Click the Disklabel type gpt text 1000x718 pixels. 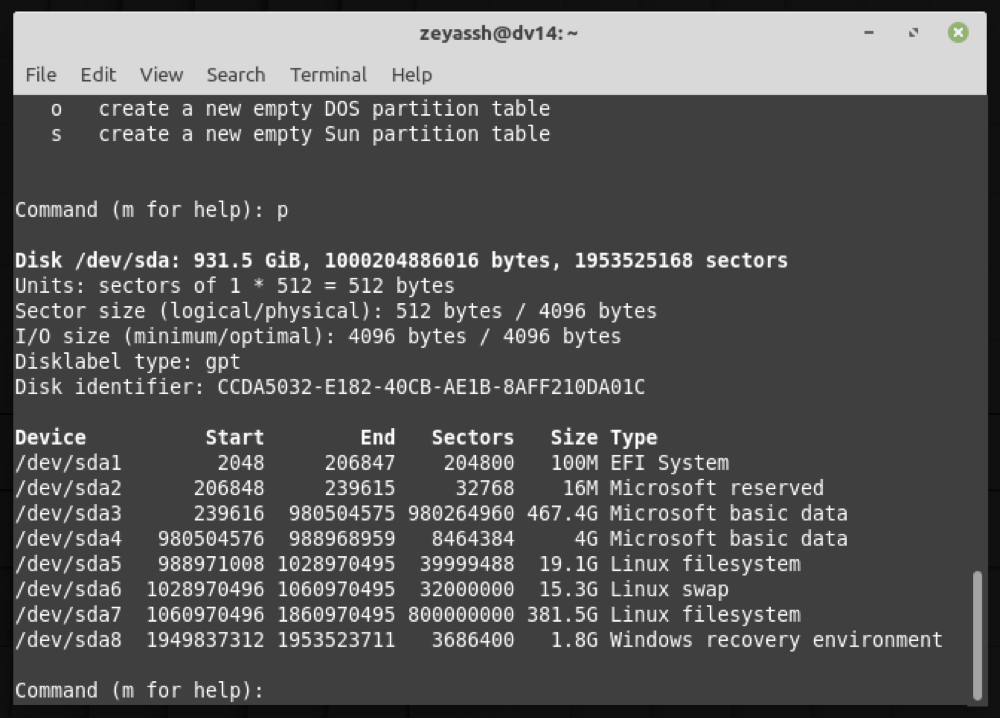click(x=130, y=361)
